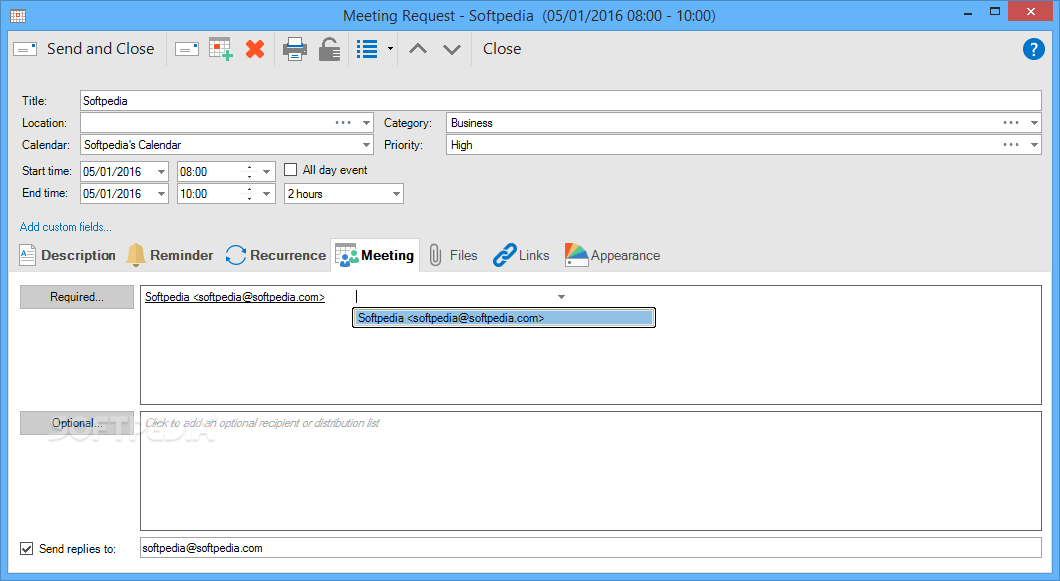Click the Send and Close envelope icon
Image resolution: width=1060 pixels, height=581 pixels.
(25, 49)
